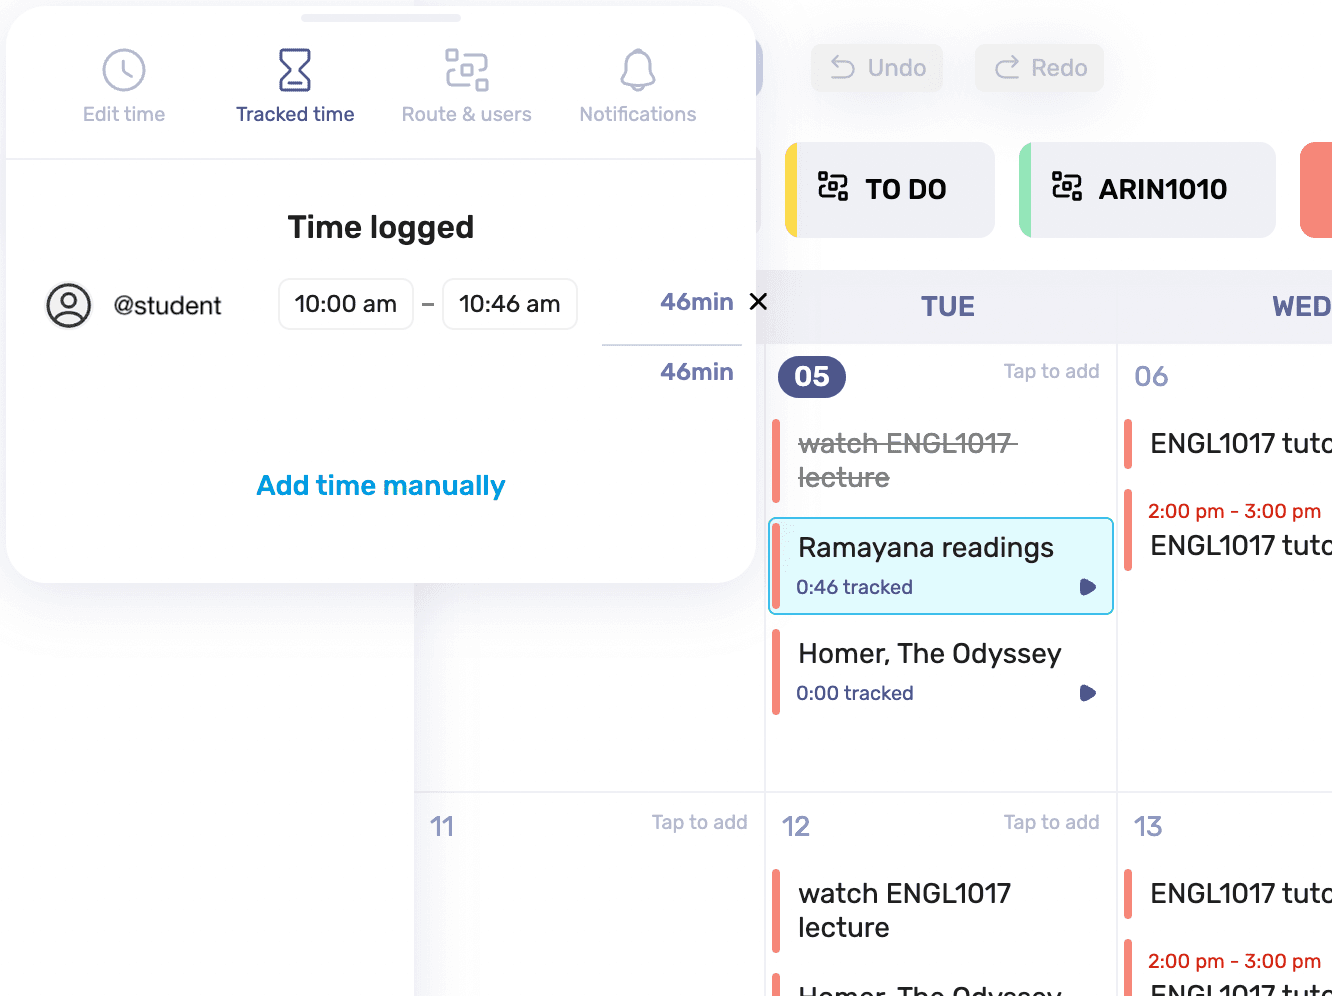Open Add time manually
This screenshot has width=1332, height=996.
381,485
